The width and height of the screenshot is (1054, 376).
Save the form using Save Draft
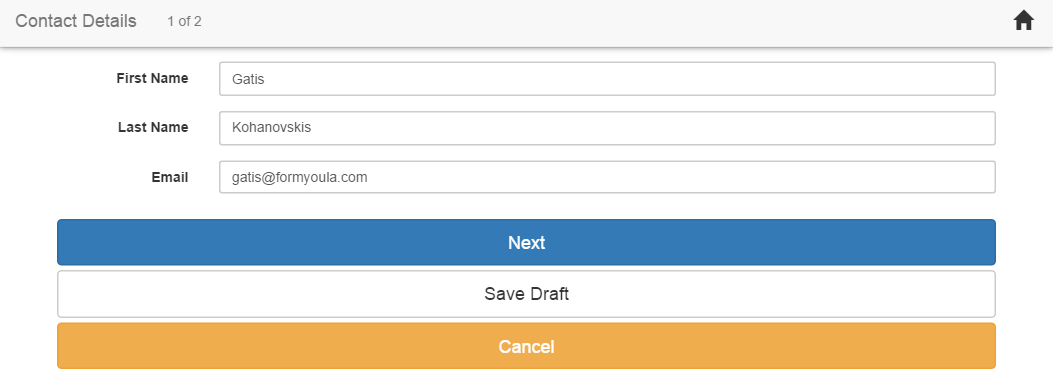point(526,294)
